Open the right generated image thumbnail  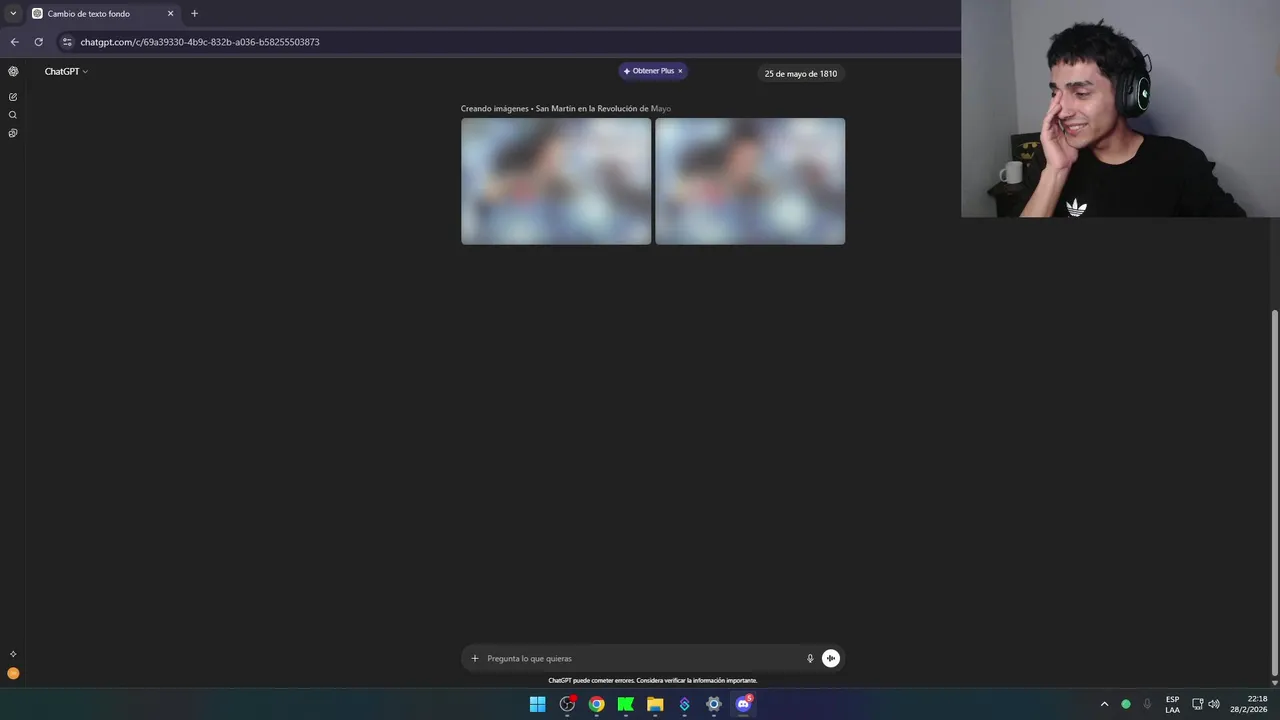coord(750,181)
